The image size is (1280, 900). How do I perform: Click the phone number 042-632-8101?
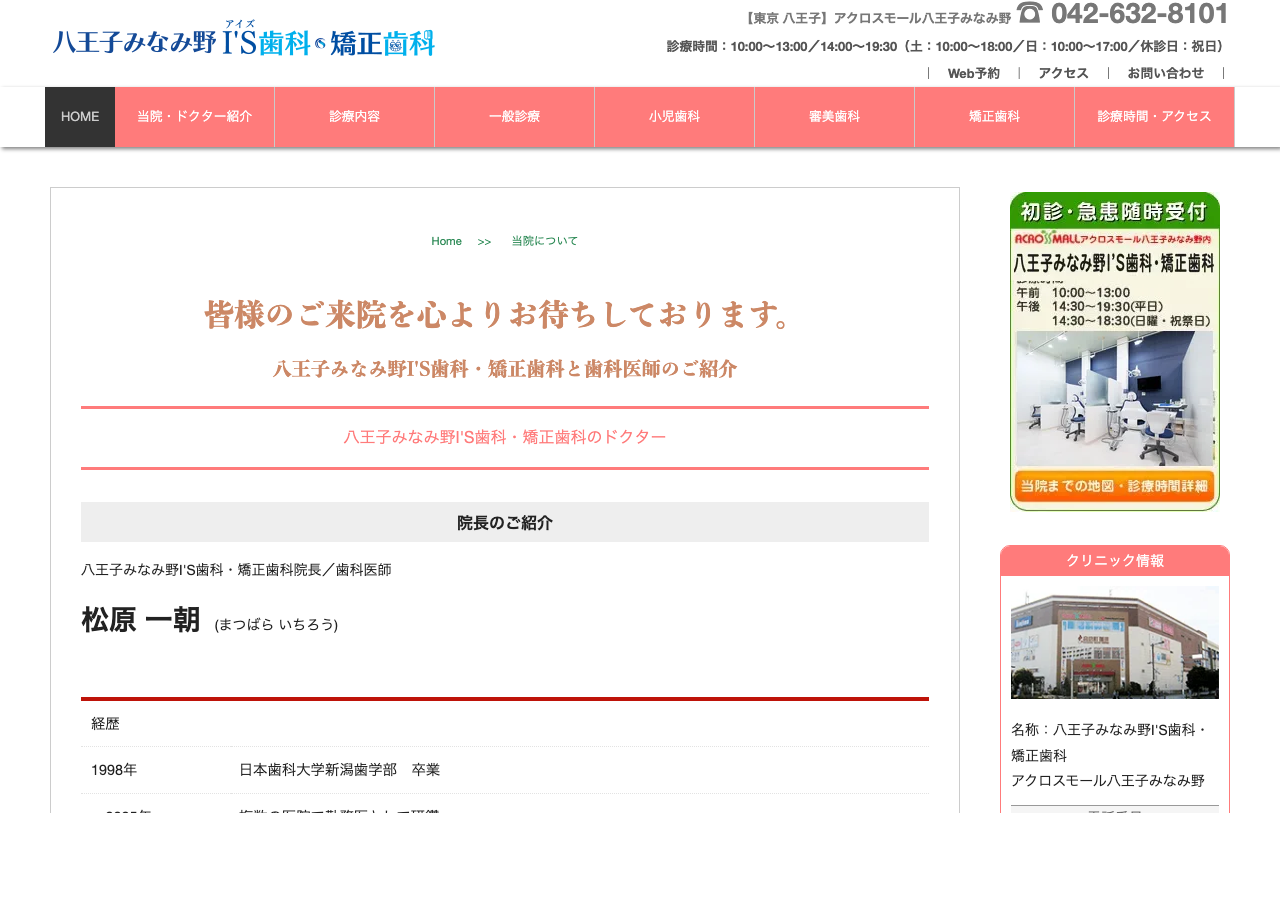click(x=1140, y=13)
